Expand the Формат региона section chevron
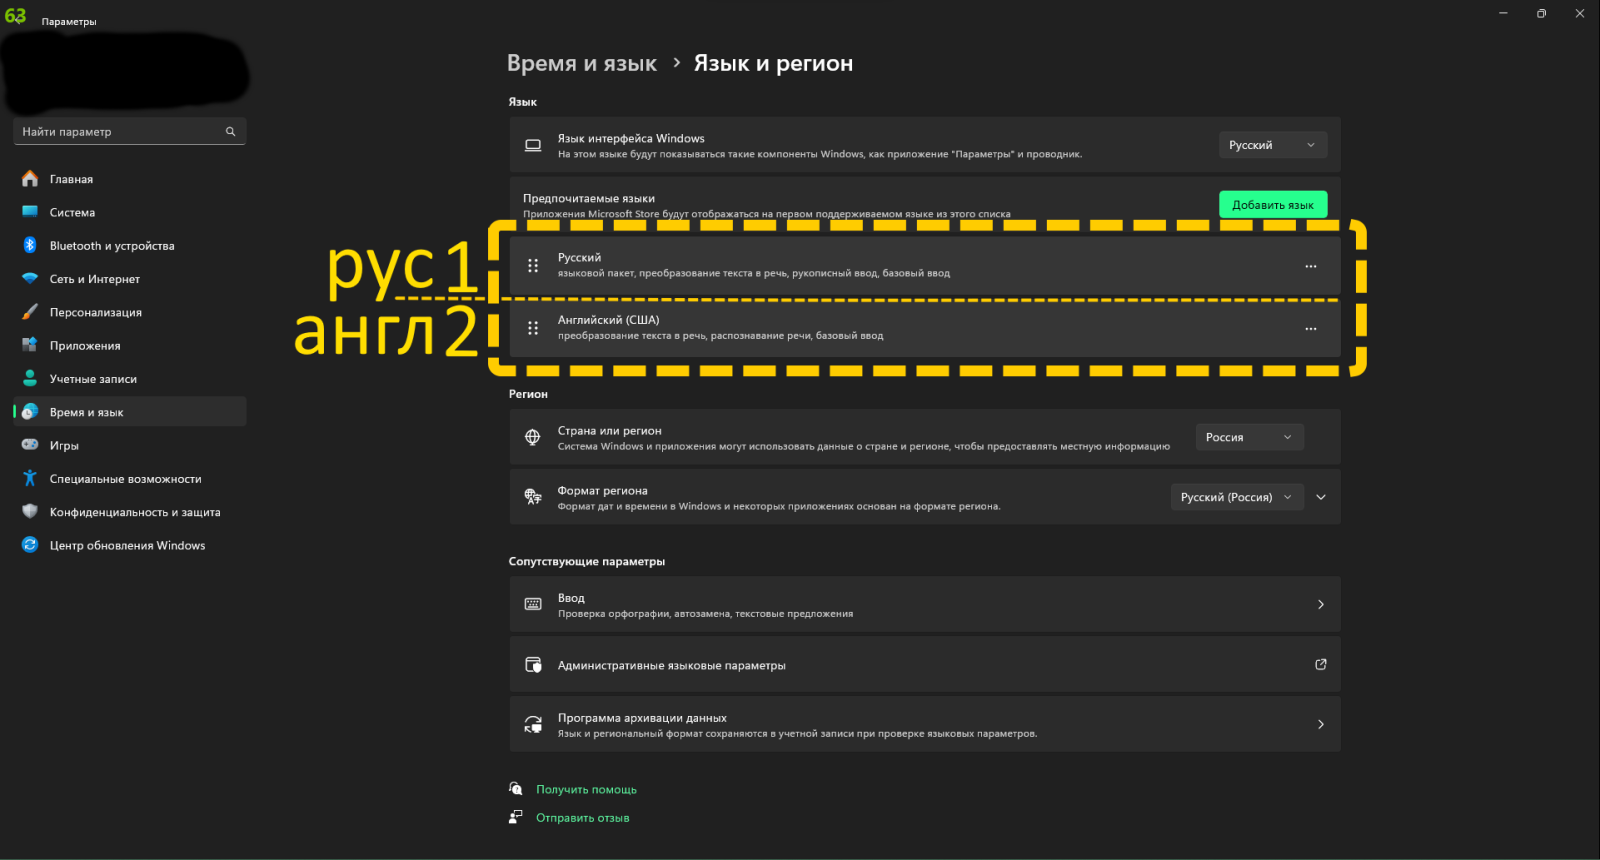The width and height of the screenshot is (1600, 860). (1321, 497)
